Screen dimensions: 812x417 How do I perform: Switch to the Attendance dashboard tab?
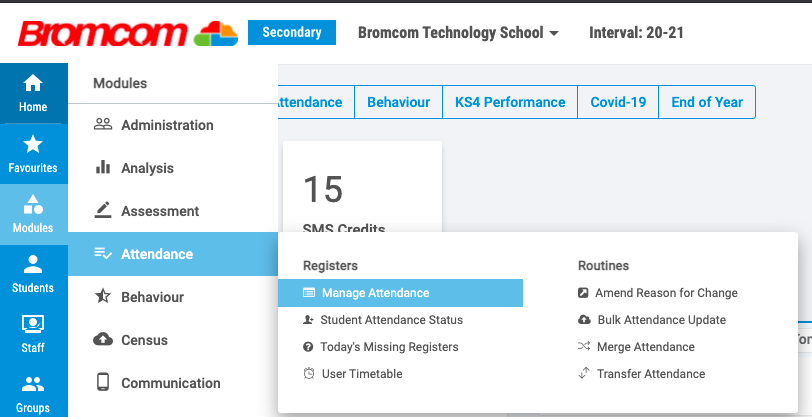click(316, 102)
